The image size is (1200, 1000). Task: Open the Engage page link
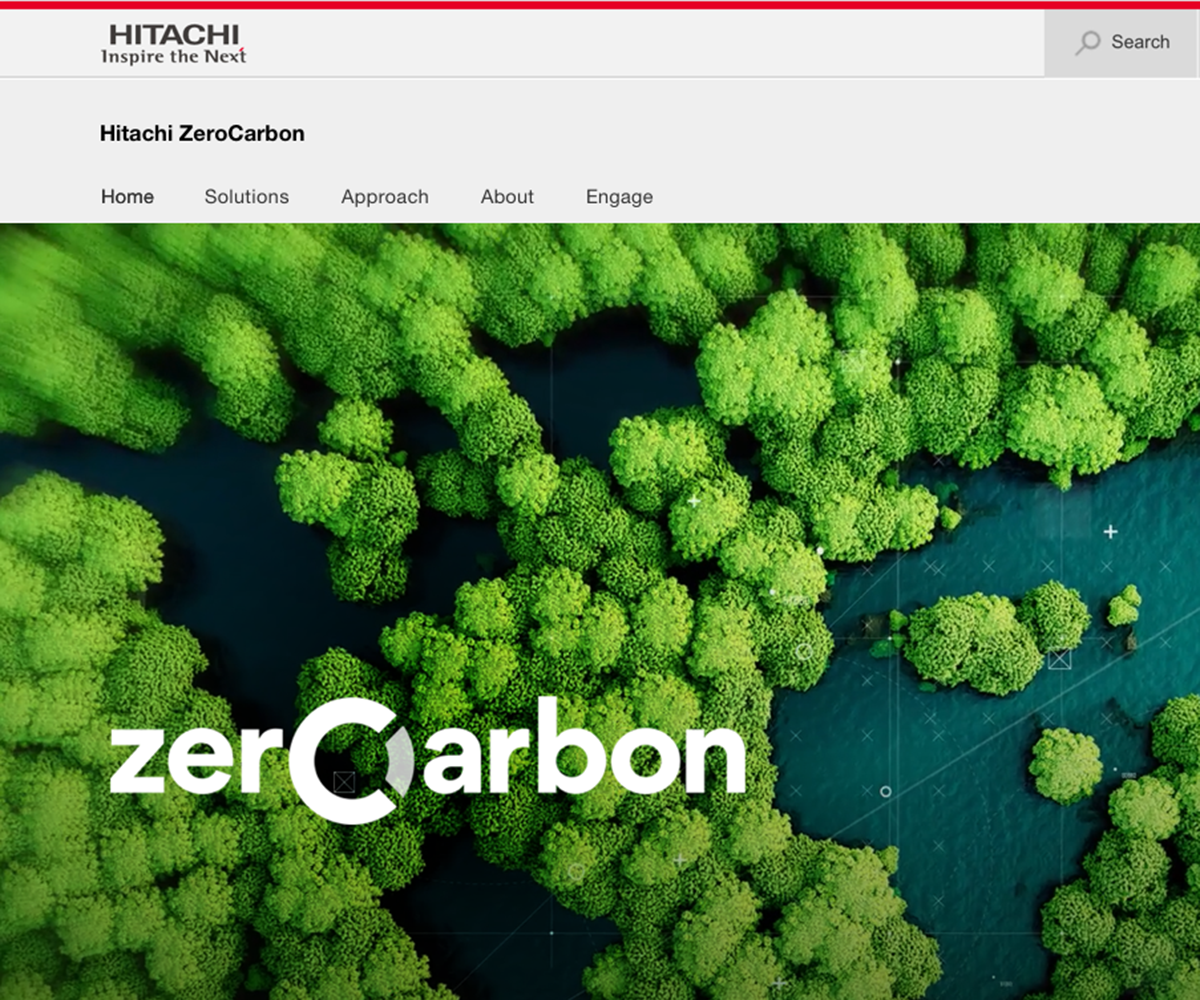[x=618, y=197]
